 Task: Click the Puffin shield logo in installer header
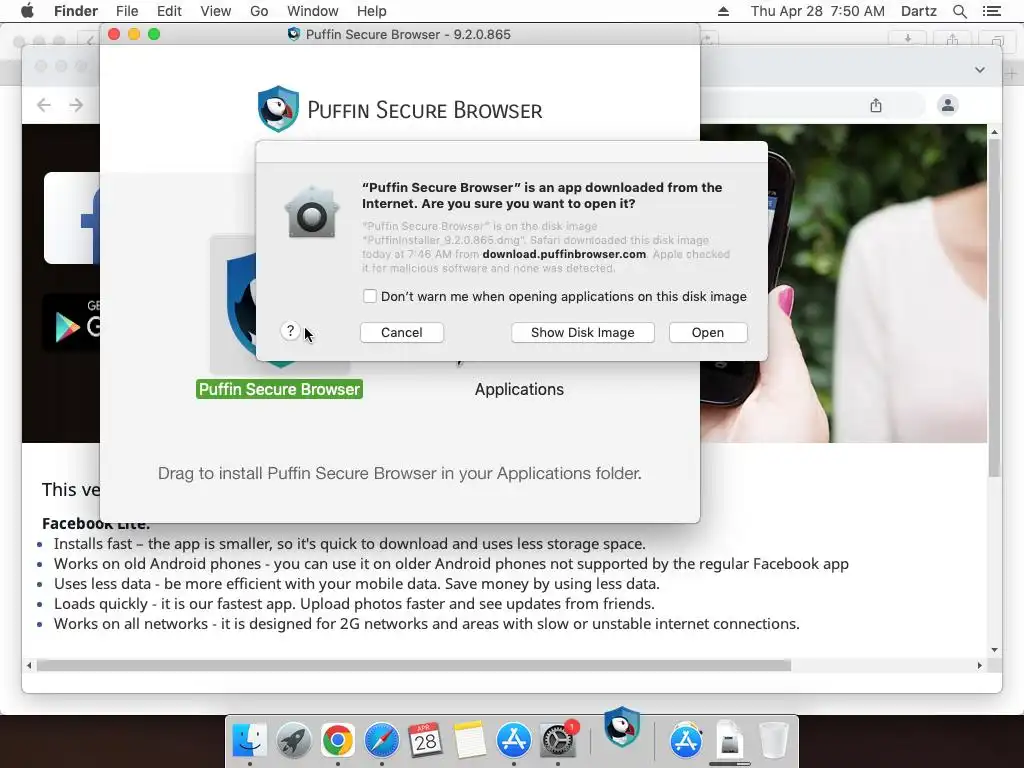pos(278,108)
